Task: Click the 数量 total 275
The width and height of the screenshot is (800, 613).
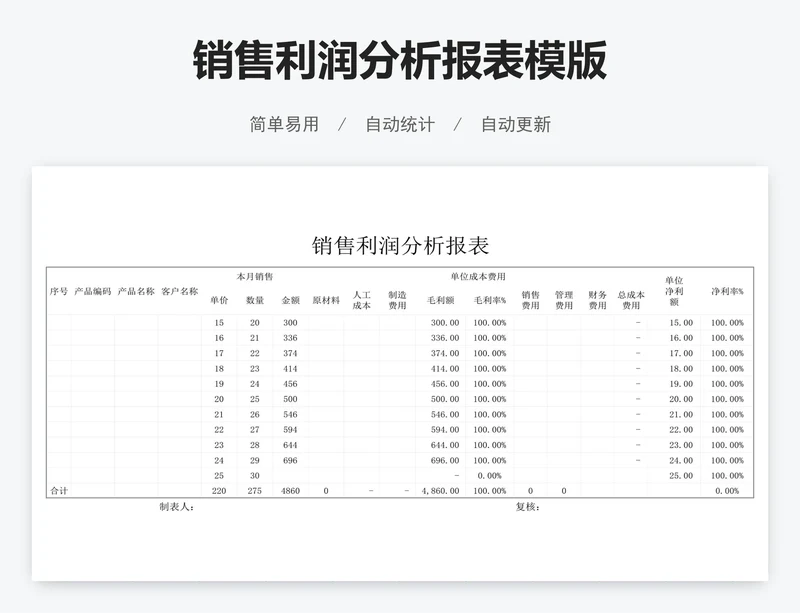Action: click(255, 491)
